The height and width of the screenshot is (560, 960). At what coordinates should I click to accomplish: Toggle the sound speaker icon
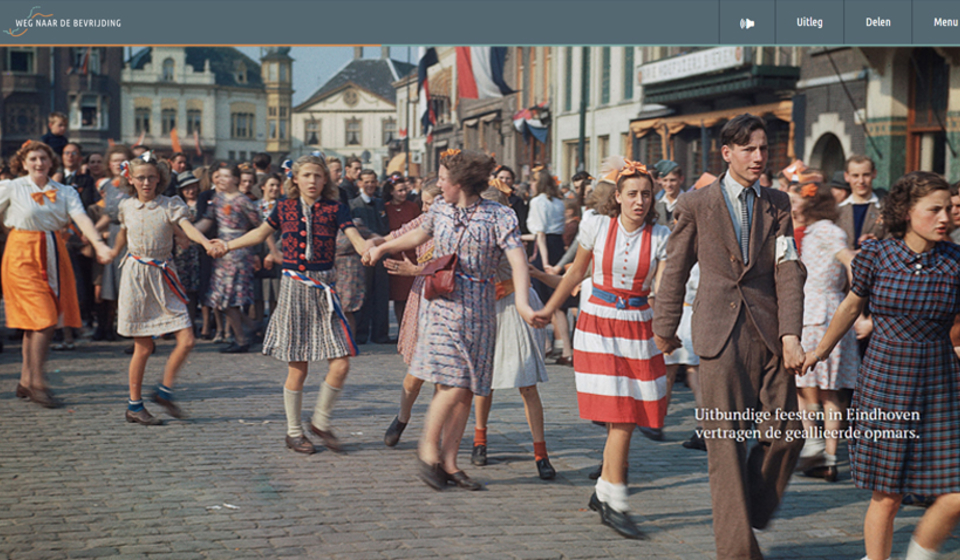tap(747, 22)
